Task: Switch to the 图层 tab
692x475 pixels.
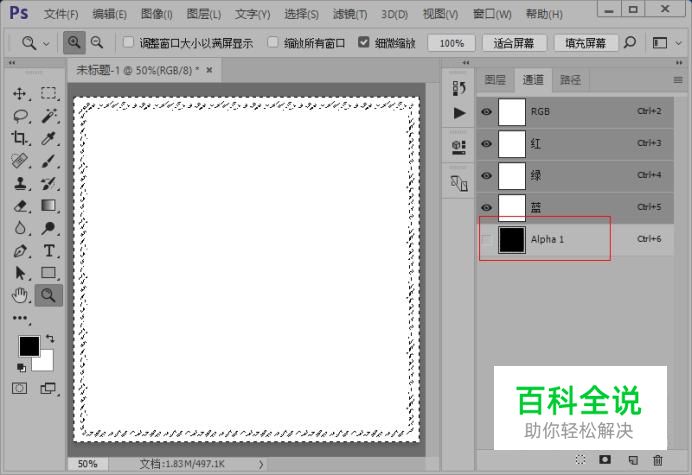Action: pos(495,80)
